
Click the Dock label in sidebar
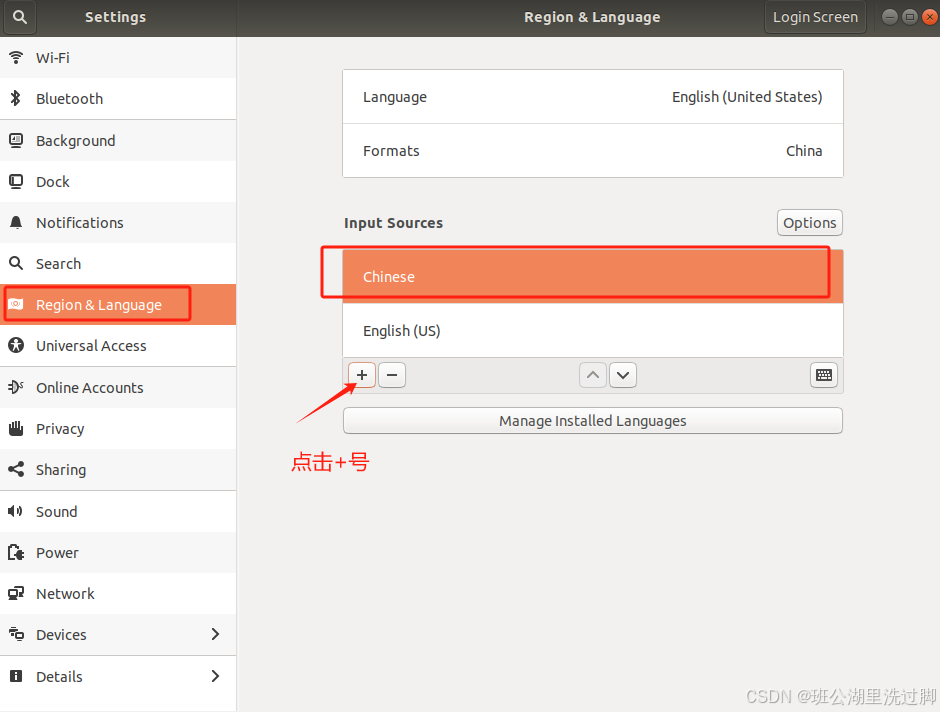(x=53, y=182)
